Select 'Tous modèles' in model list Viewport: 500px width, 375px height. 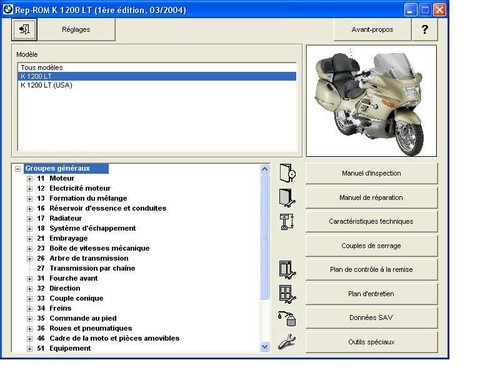point(157,68)
